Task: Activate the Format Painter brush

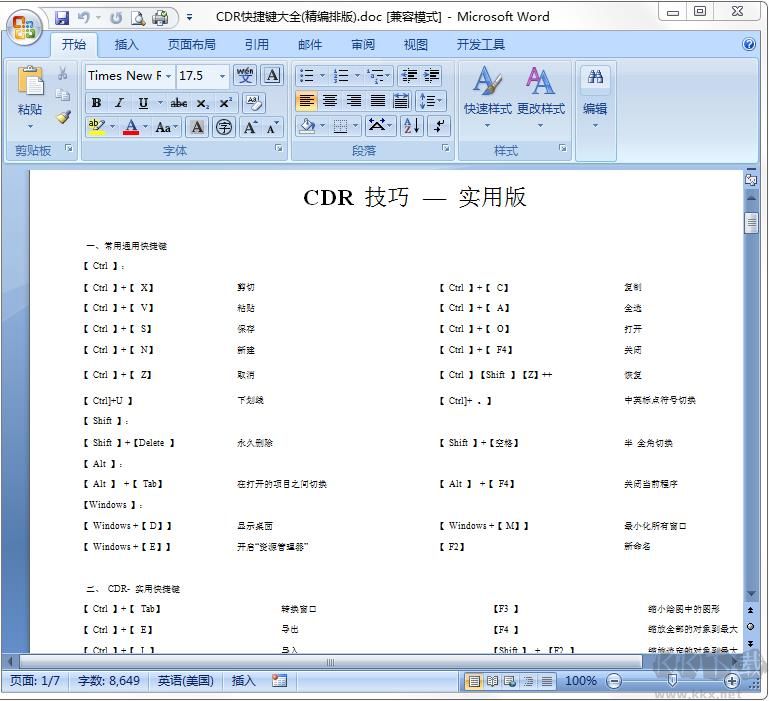Action: (x=63, y=117)
